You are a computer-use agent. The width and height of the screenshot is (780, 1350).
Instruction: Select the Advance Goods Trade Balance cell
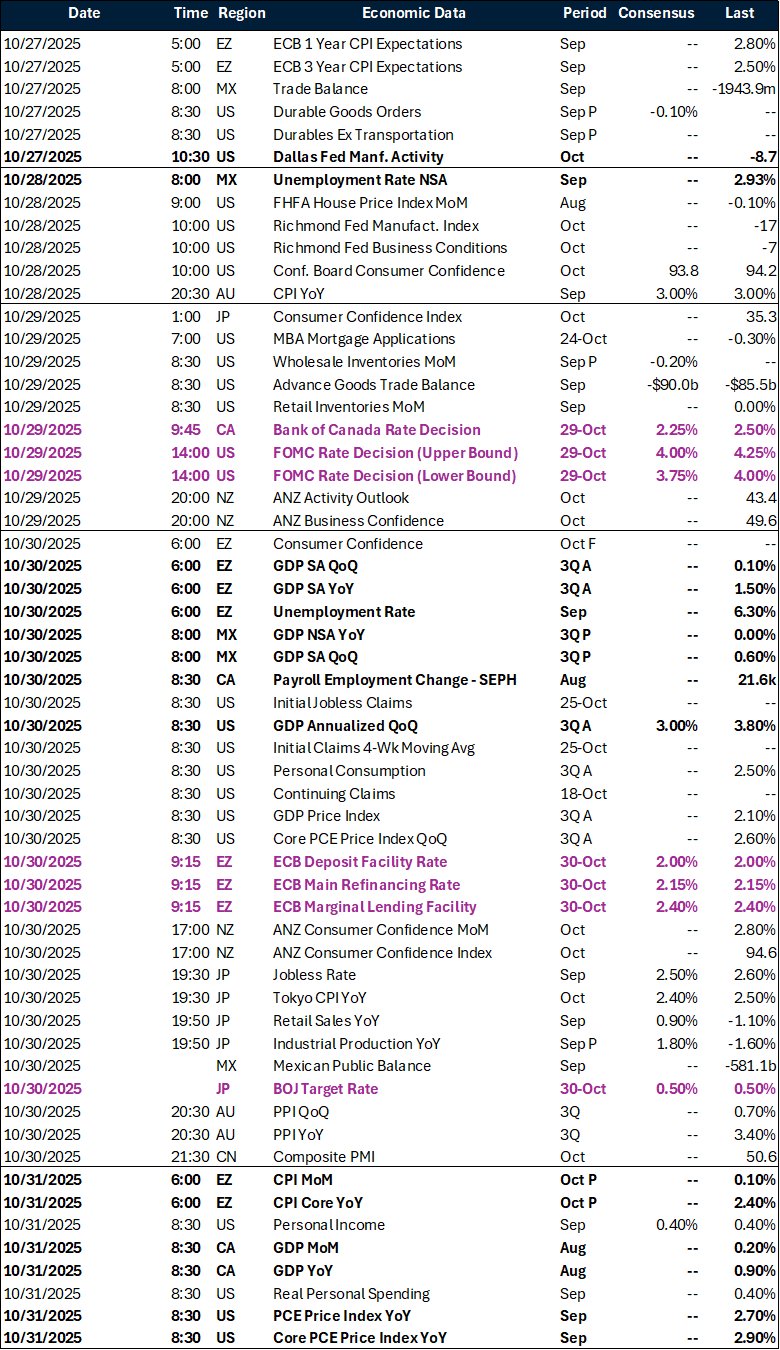coord(374,385)
